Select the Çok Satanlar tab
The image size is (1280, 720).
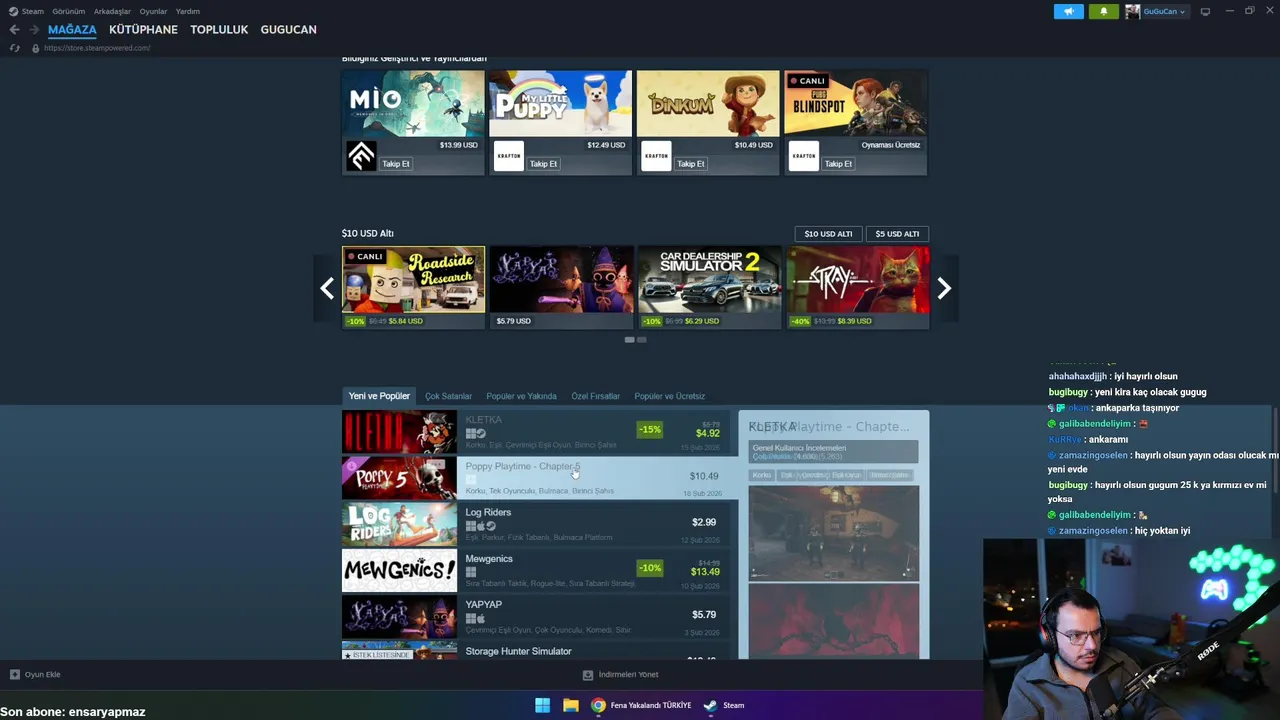coord(448,396)
